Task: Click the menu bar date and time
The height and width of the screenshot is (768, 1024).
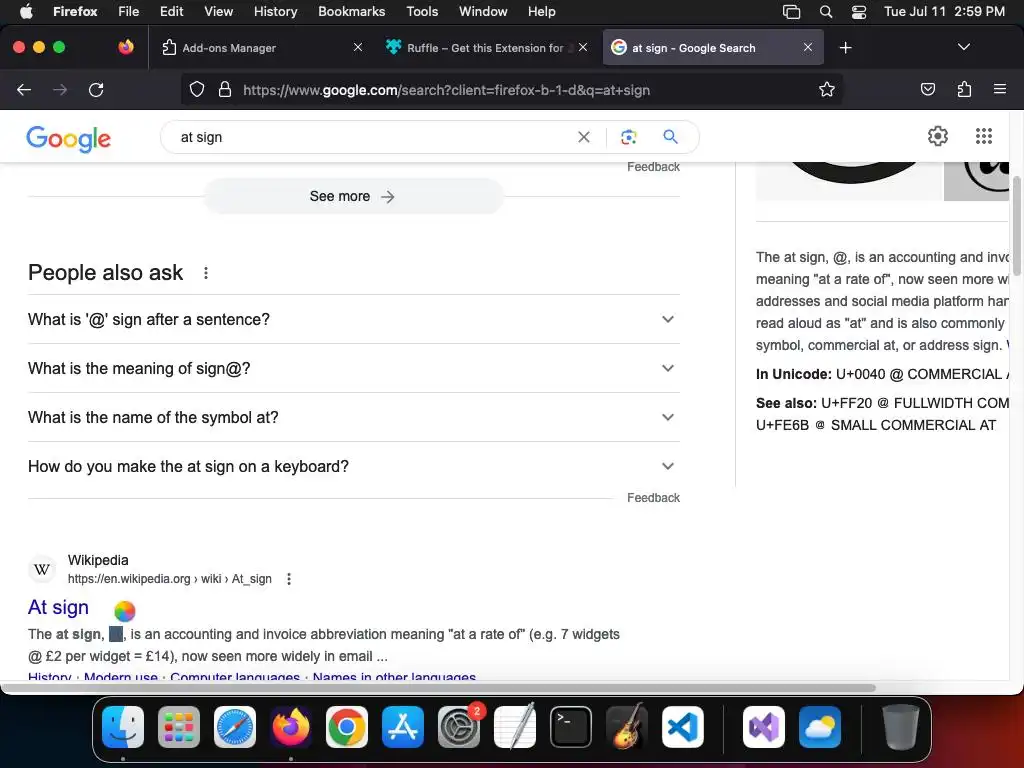Action: coord(944,12)
